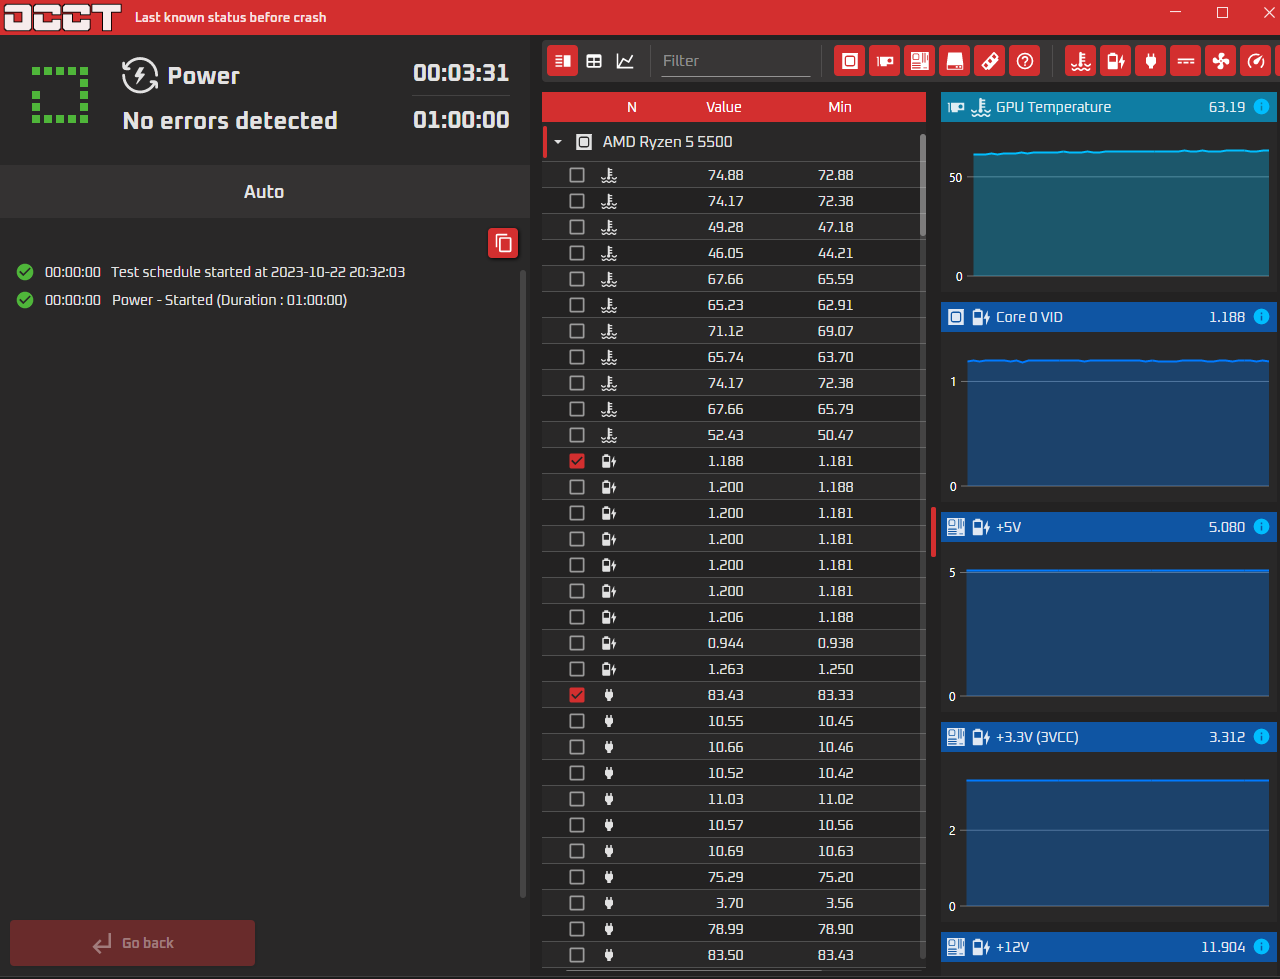
Task: Check the box for the 49.28 temperature row
Action: (577, 227)
